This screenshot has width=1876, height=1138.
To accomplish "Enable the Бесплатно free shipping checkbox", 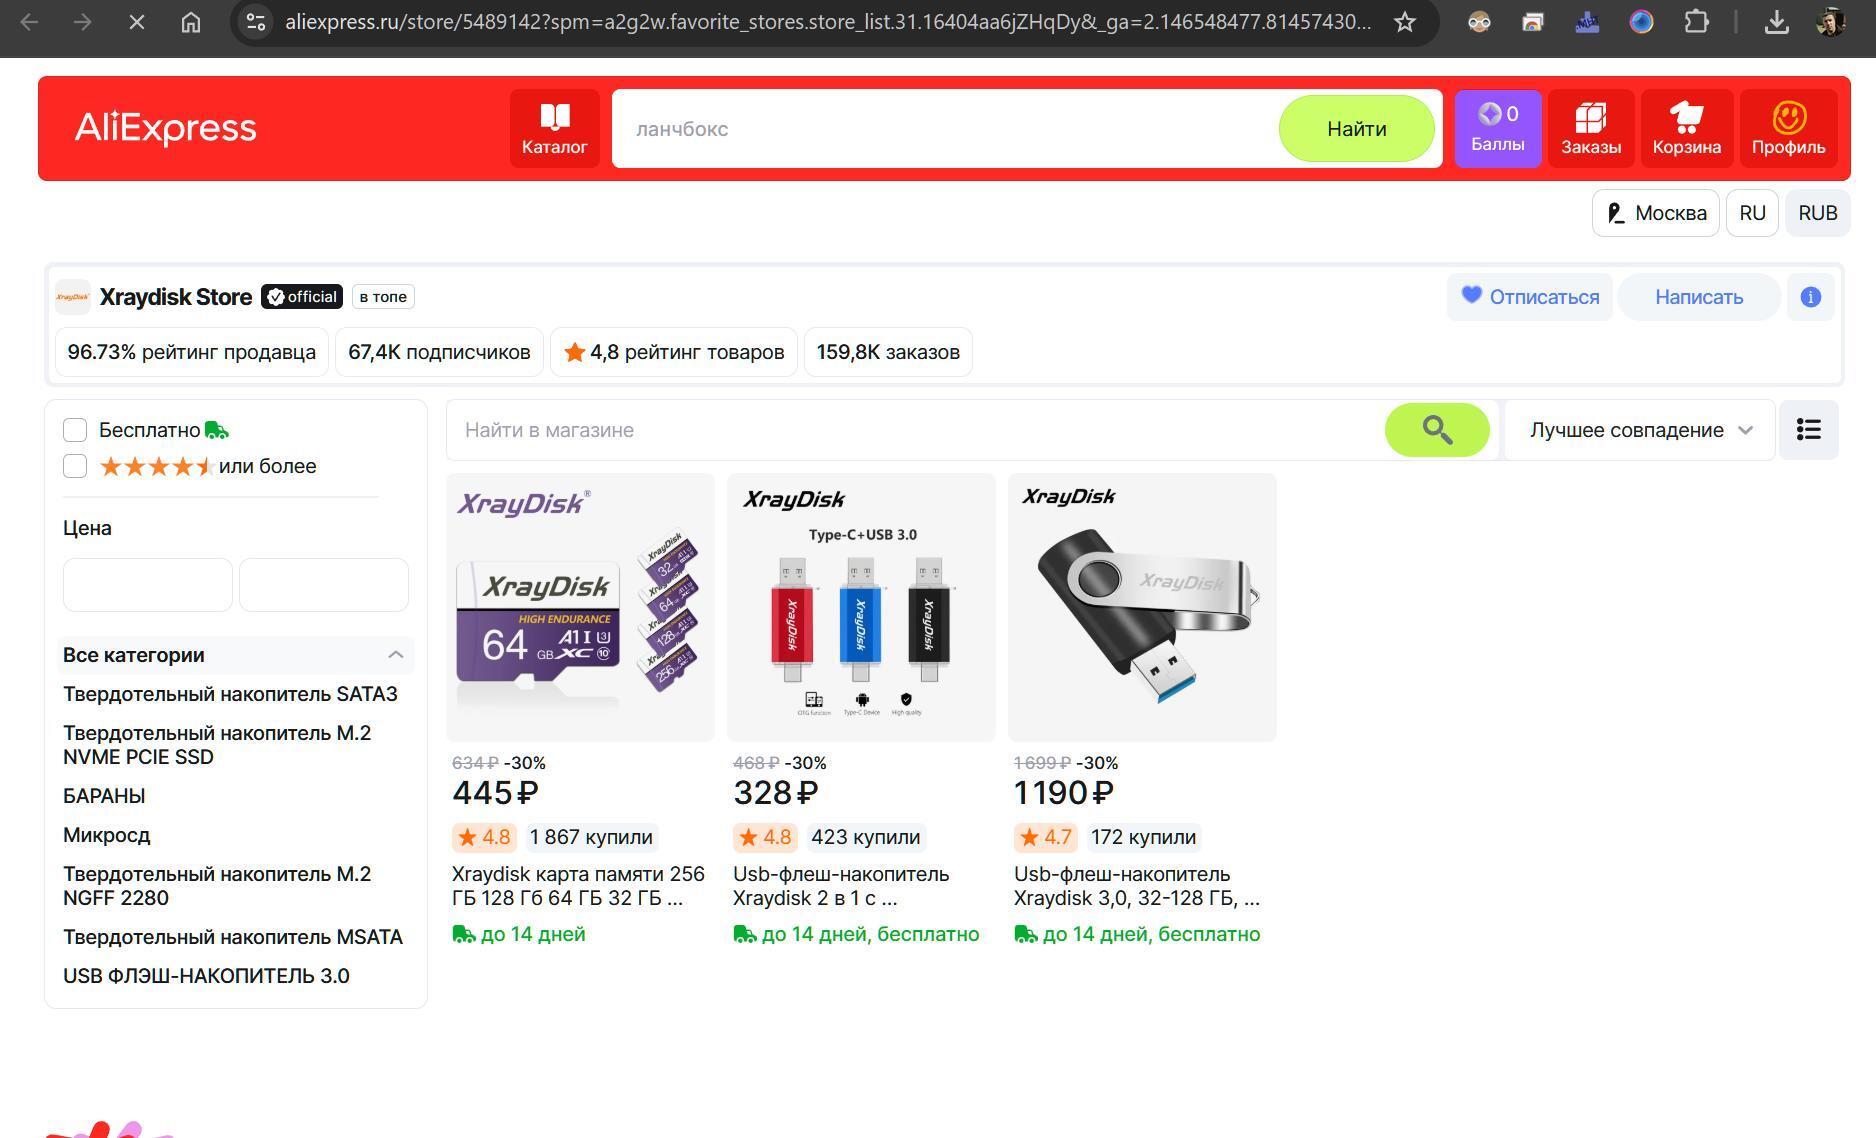I will tap(75, 430).
